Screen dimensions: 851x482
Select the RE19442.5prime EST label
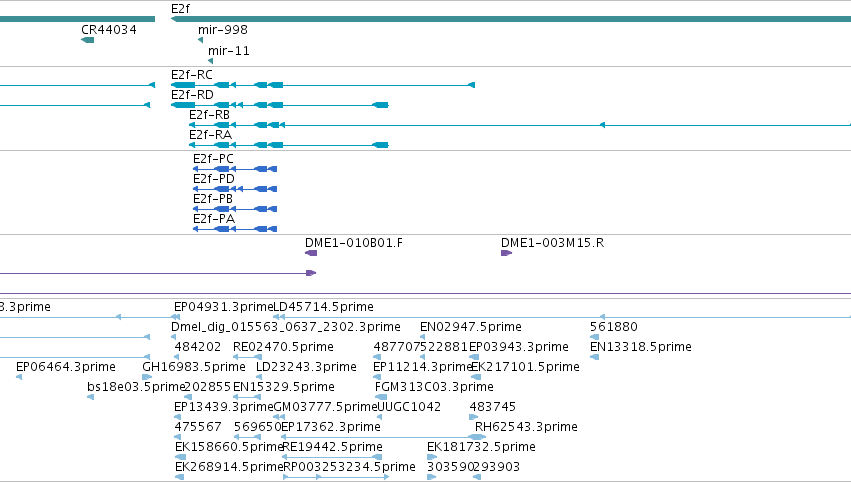tap(332, 448)
